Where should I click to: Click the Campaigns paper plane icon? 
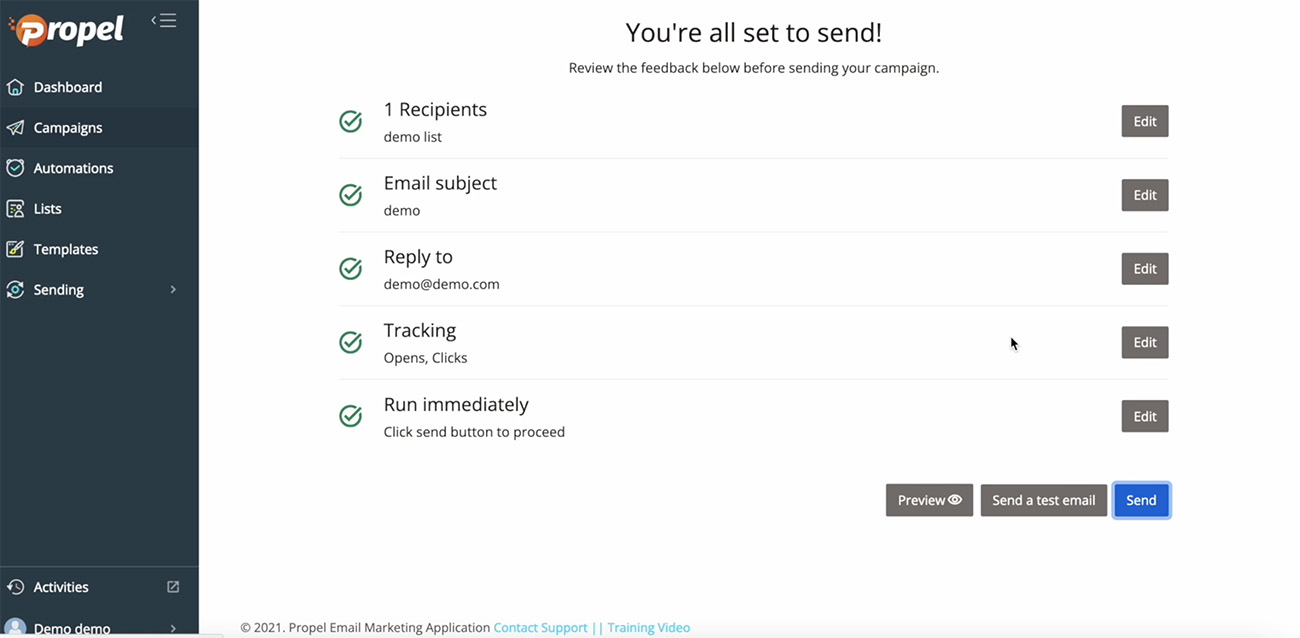[x=15, y=128]
